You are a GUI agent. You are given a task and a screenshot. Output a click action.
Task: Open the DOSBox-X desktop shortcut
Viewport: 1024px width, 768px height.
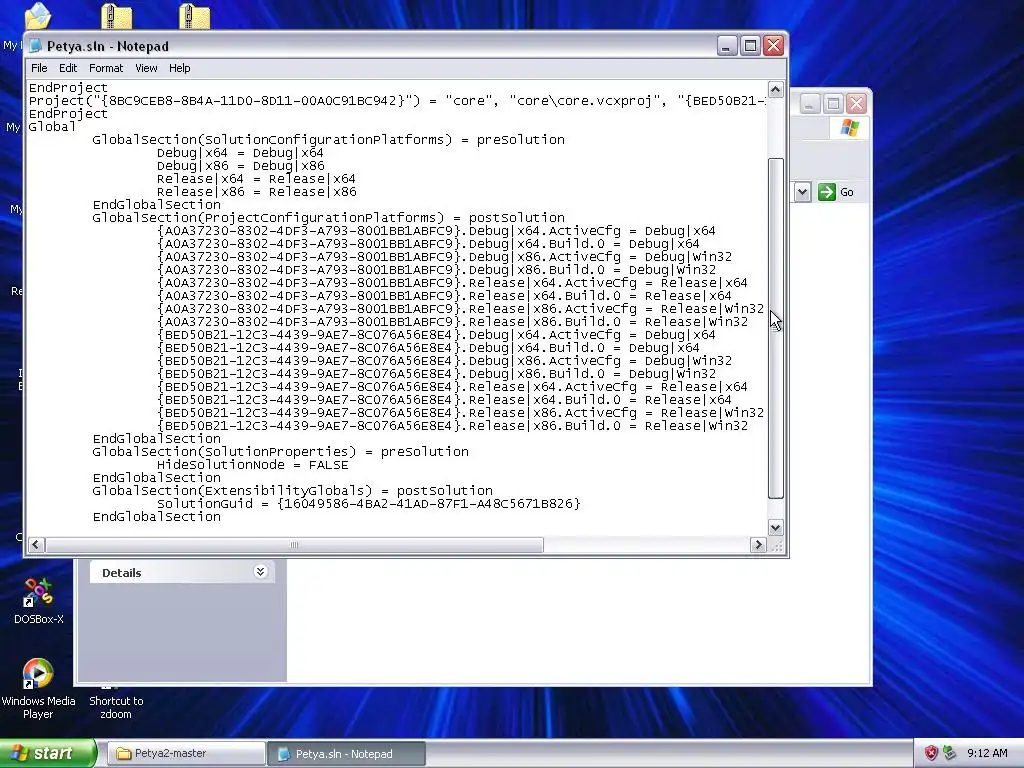point(39,601)
